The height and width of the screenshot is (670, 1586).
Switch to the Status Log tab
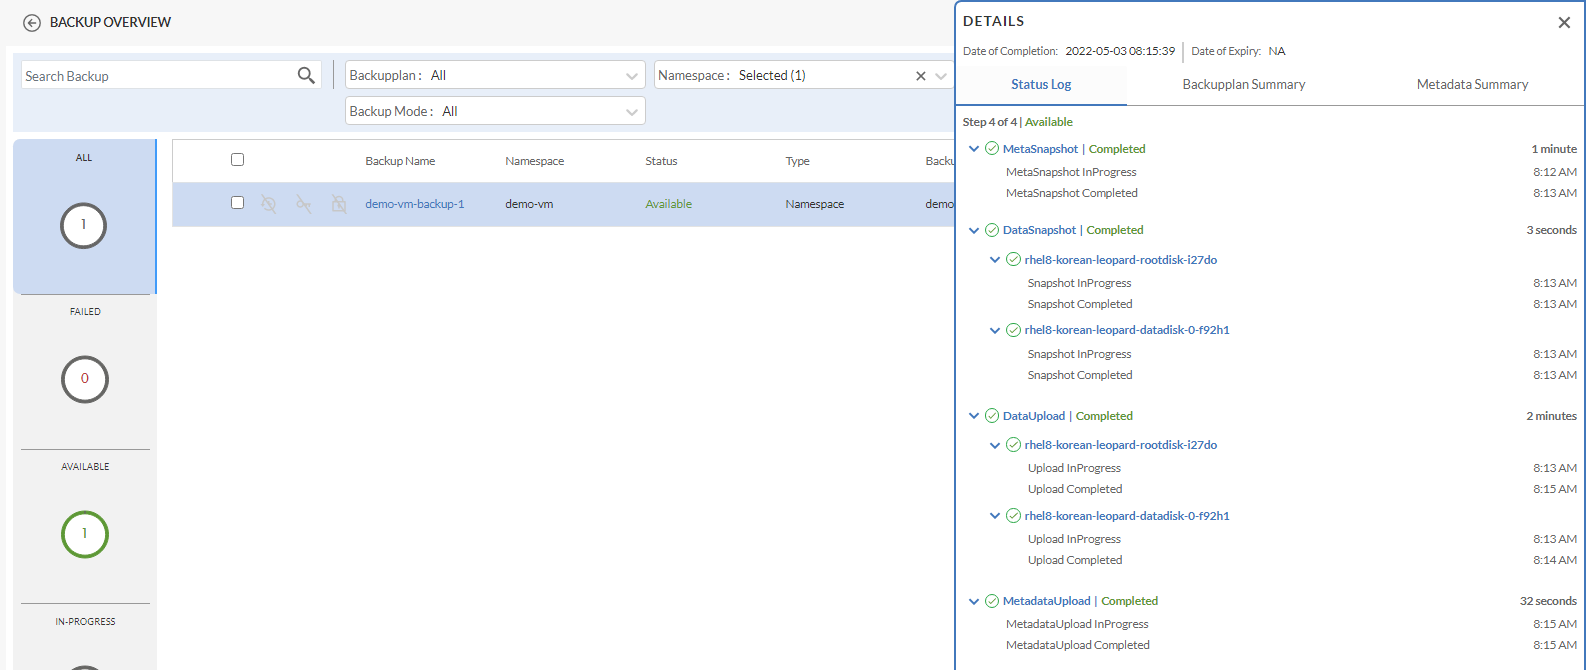(1041, 85)
